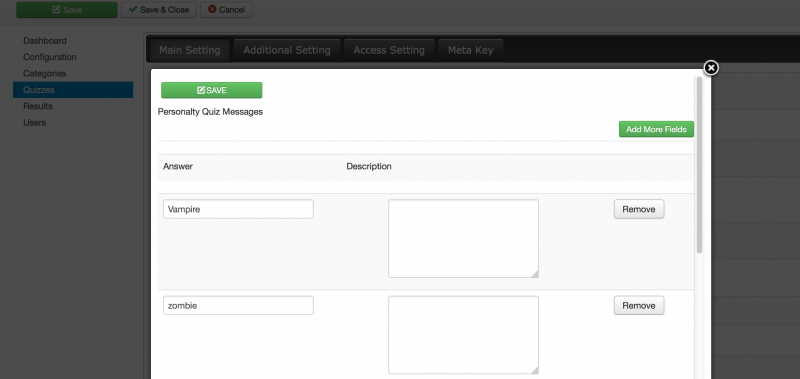Image resolution: width=800 pixels, height=379 pixels.
Task: Open Dashboard in the sidebar
Action: [x=45, y=41]
